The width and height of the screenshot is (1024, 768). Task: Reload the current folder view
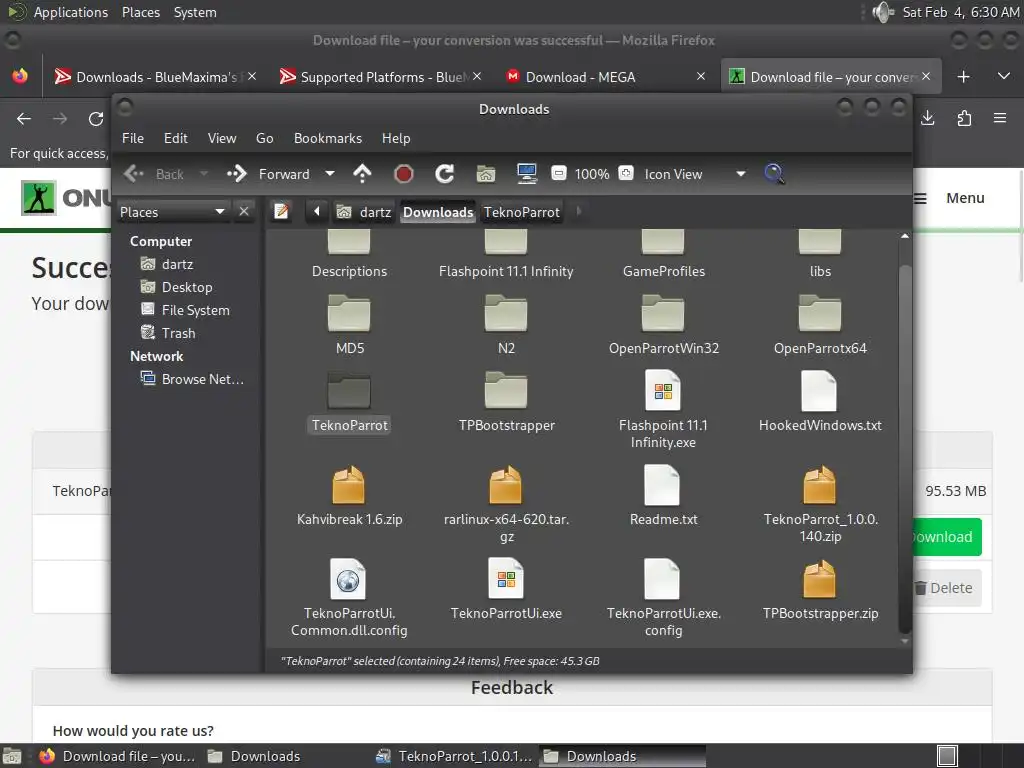[445, 174]
